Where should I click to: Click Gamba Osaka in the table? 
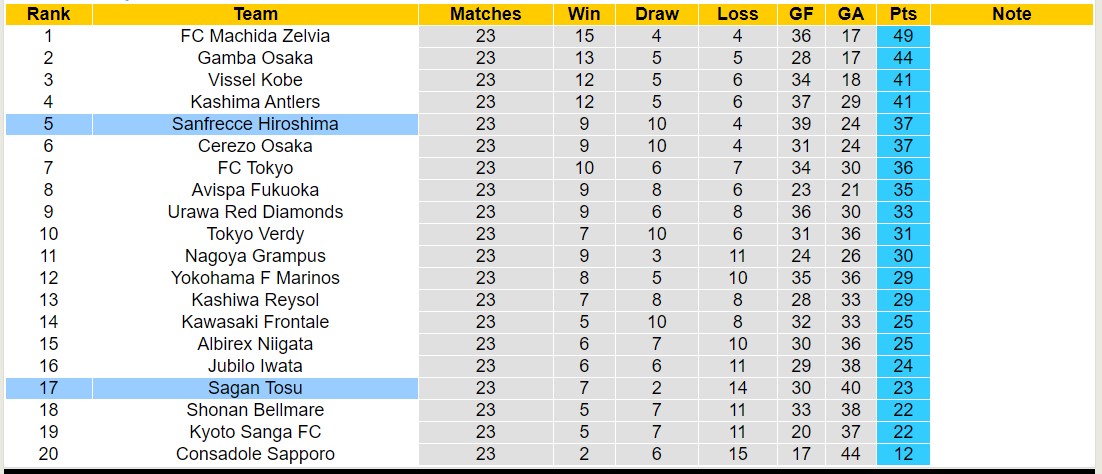coord(255,58)
